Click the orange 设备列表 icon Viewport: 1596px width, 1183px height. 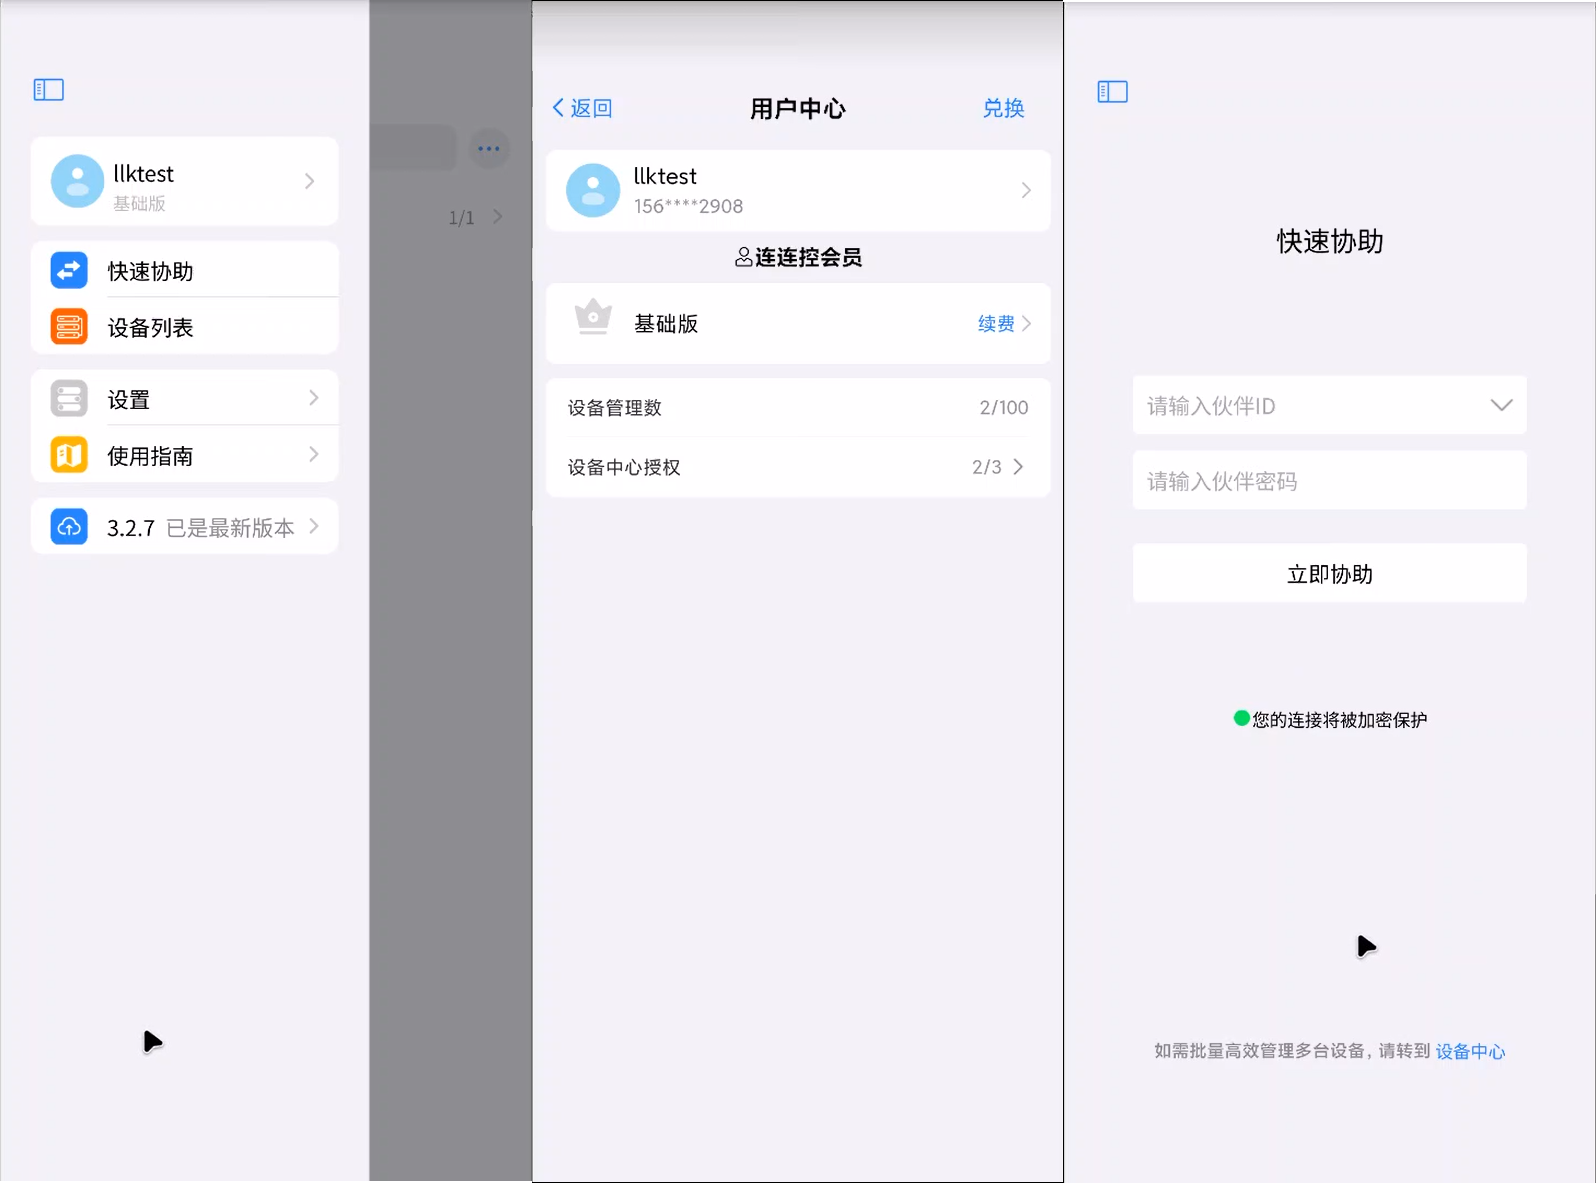(69, 327)
